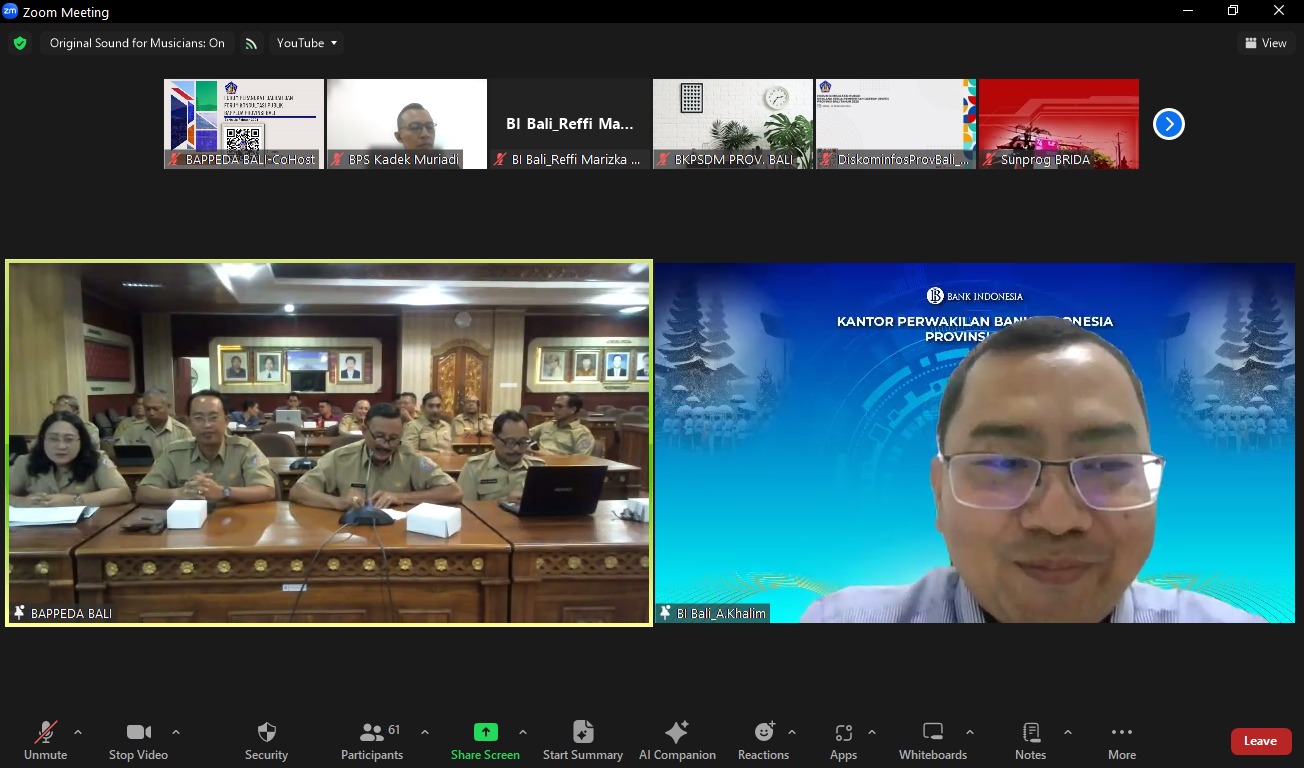Open the AI Companion sparkle icon
This screenshot has height=768, width=1304.
click(x=677, y=733)
